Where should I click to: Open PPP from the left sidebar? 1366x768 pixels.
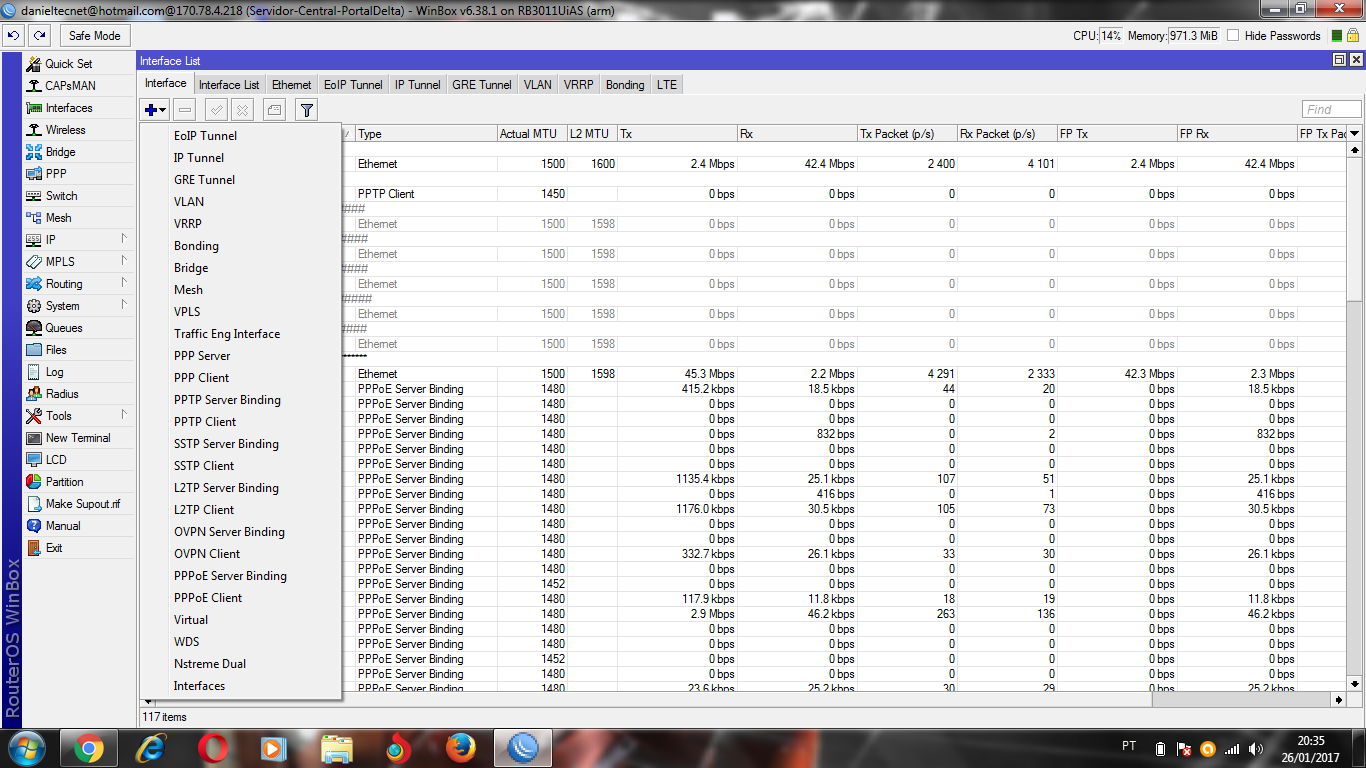56,174
